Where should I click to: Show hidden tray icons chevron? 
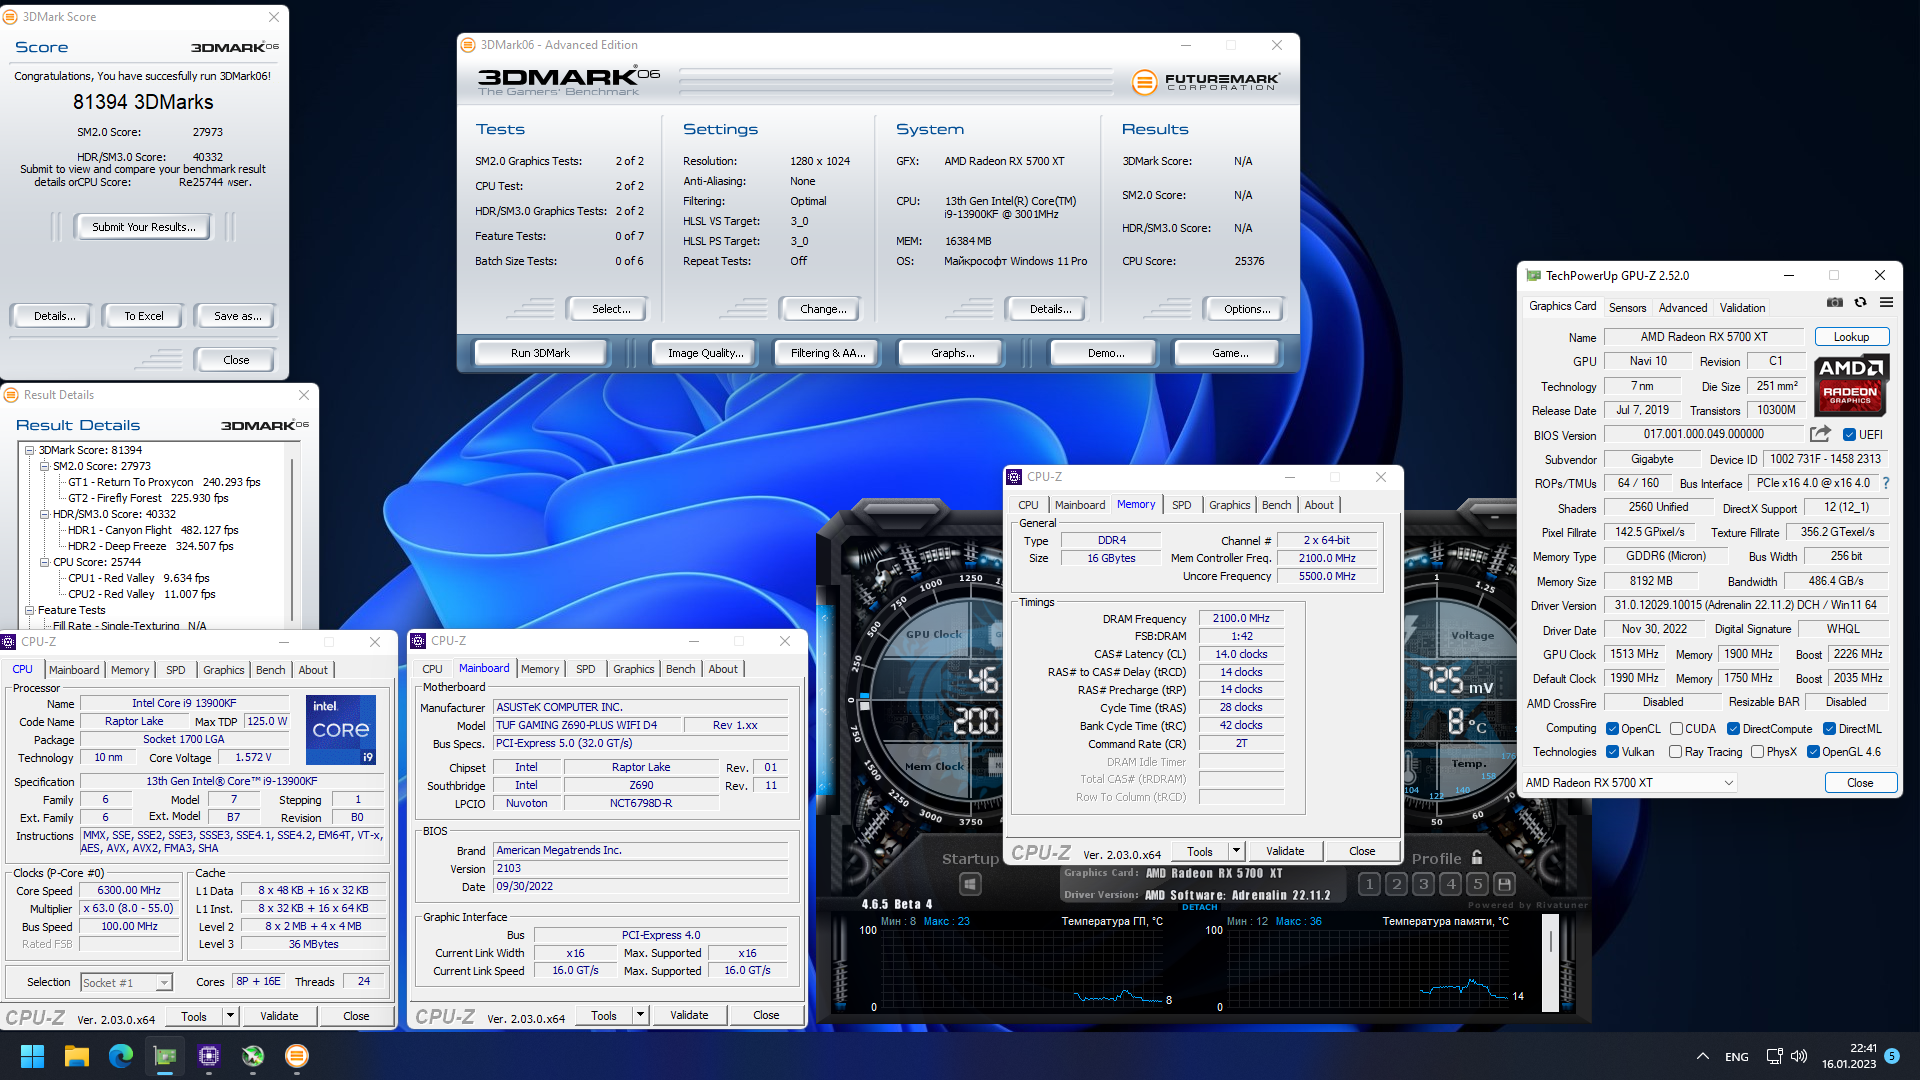[1702, 1056]
